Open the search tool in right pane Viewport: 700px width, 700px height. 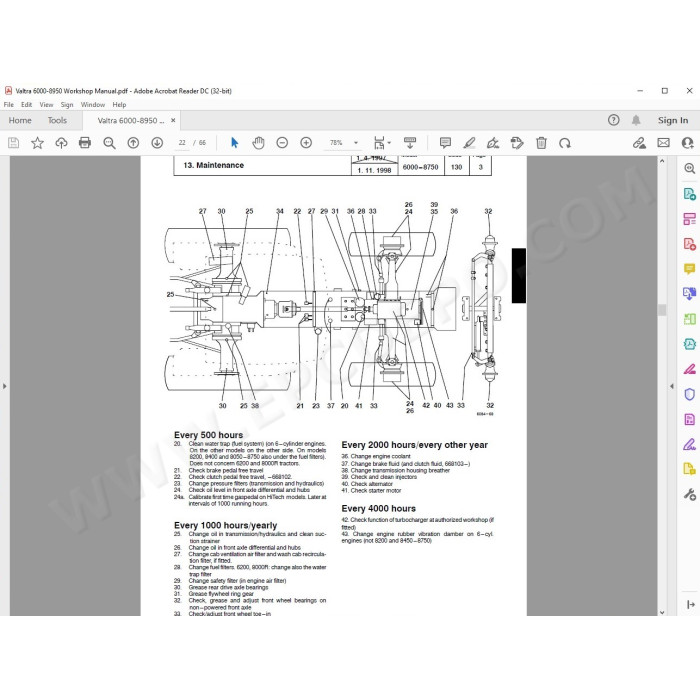[x=689, y=168]
